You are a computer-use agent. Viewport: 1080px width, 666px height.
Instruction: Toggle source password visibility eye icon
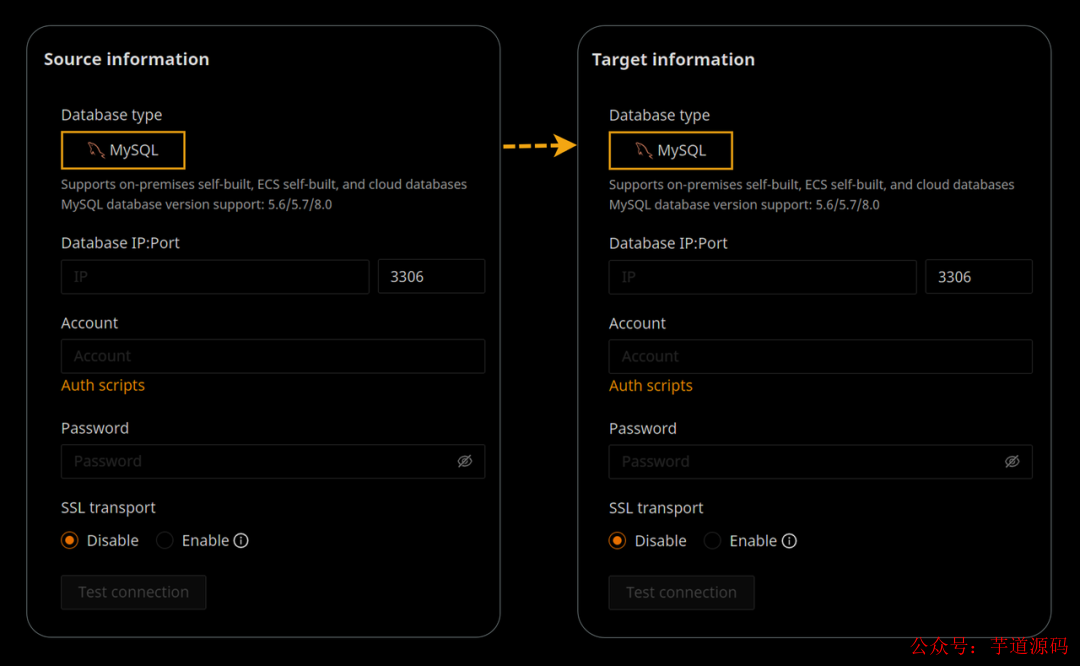pos(465,461)
